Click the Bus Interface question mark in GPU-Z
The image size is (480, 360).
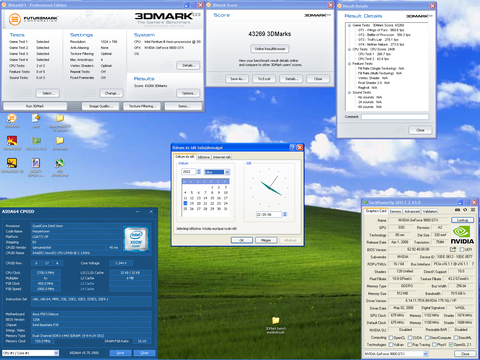[473, 264]
